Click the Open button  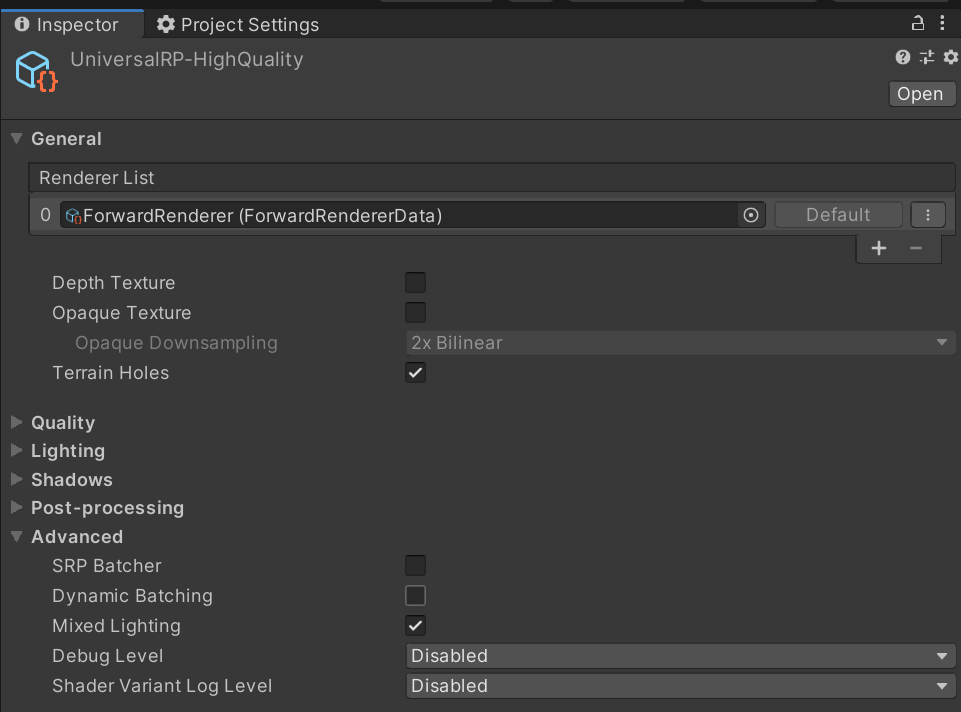pos(920,93)
